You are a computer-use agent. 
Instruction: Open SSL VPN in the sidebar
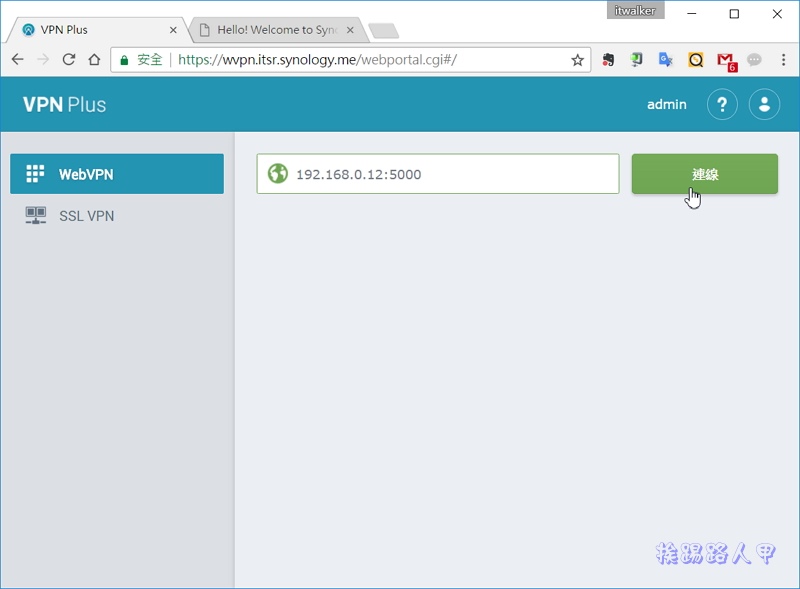pos(117,216)
